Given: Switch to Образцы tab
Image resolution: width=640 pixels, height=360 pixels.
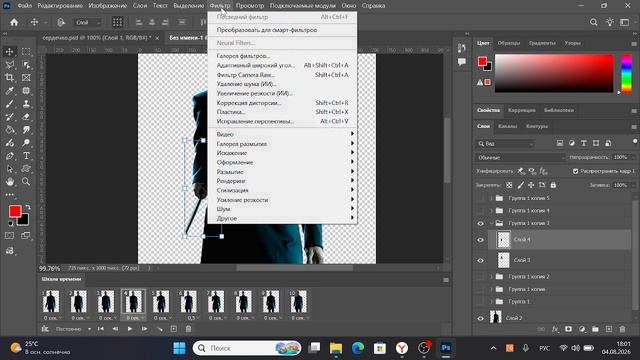Looking at the screenshot, I should click(x=509, y=43).
